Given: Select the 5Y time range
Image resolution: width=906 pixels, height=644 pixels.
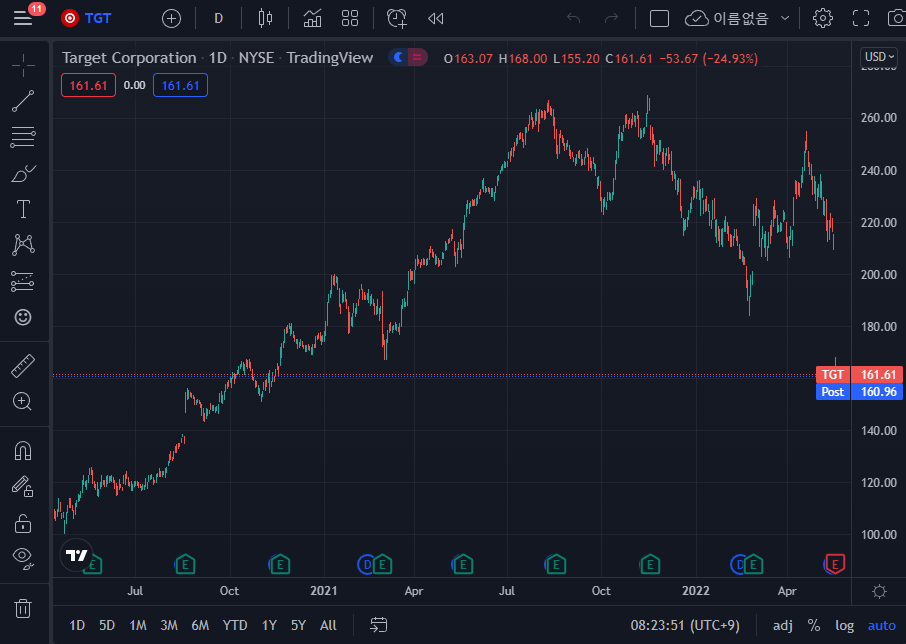Looking at the screenshot, I should pyautogui.click(x=298, y=625).
